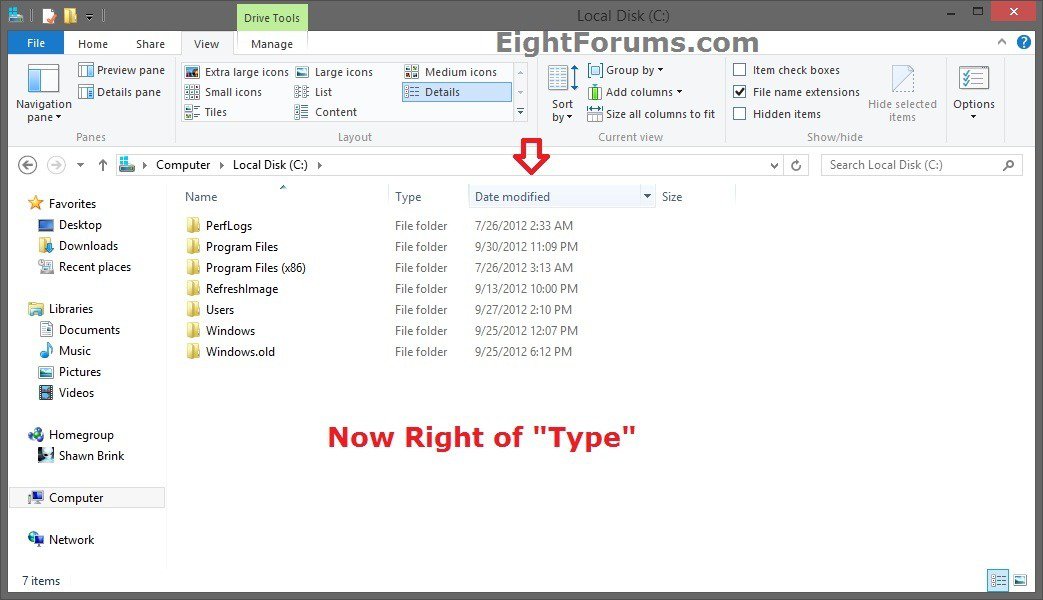Open the Manage tab

click(x=271, y=44)
